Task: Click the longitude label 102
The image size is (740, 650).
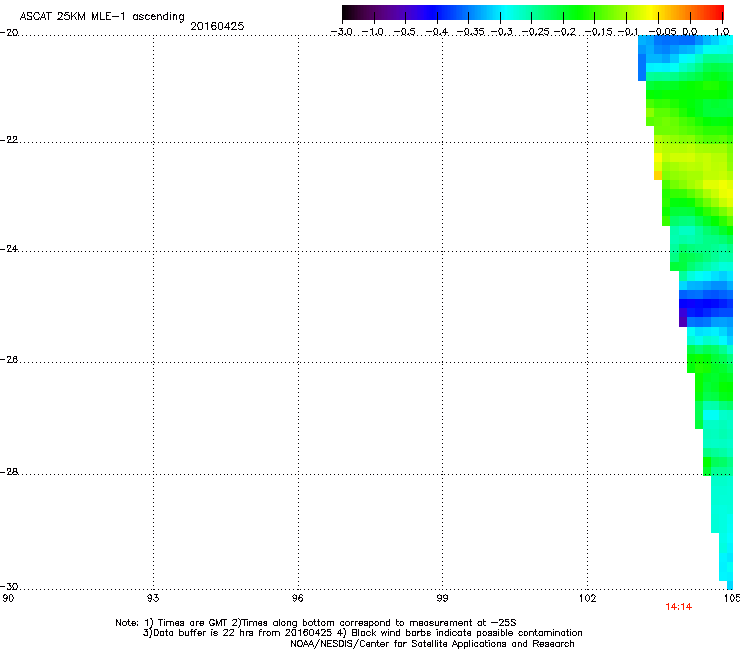Action: tap(587, 598)
